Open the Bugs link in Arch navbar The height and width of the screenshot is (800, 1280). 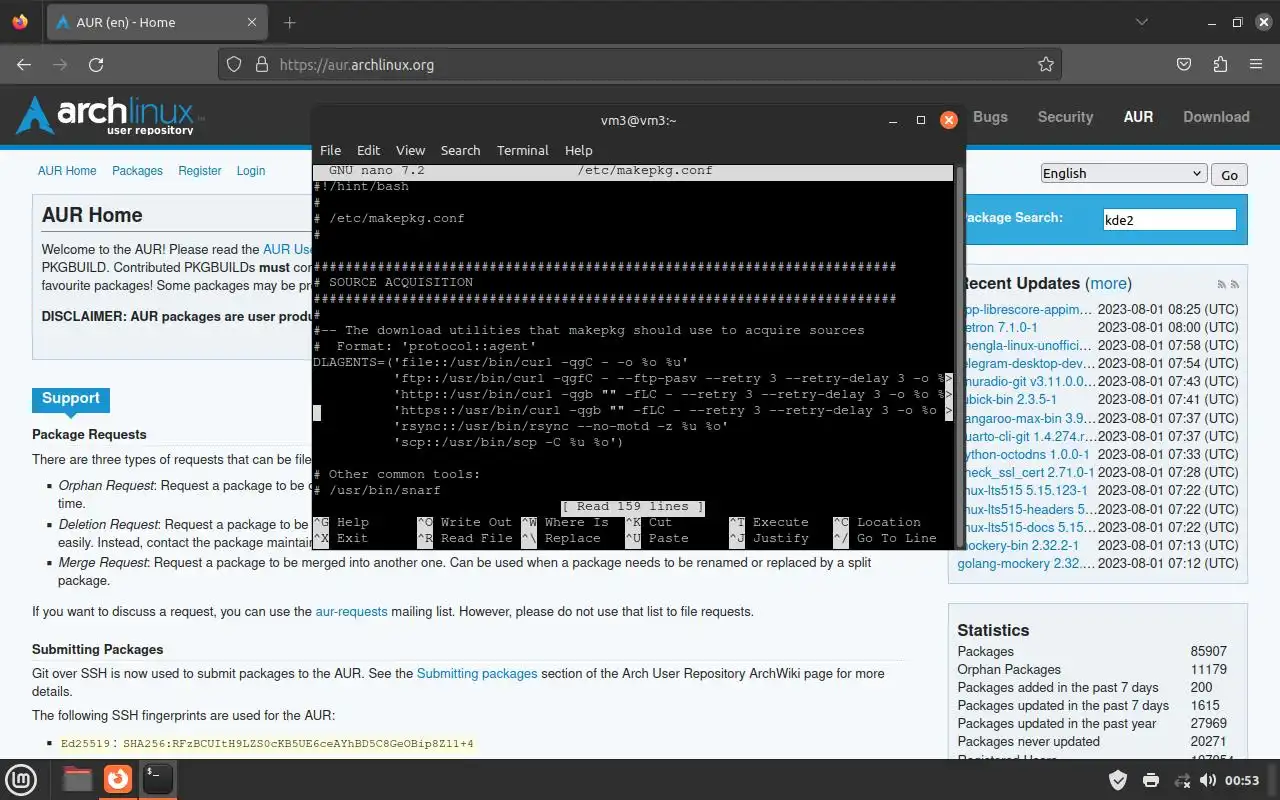(990, 117)
